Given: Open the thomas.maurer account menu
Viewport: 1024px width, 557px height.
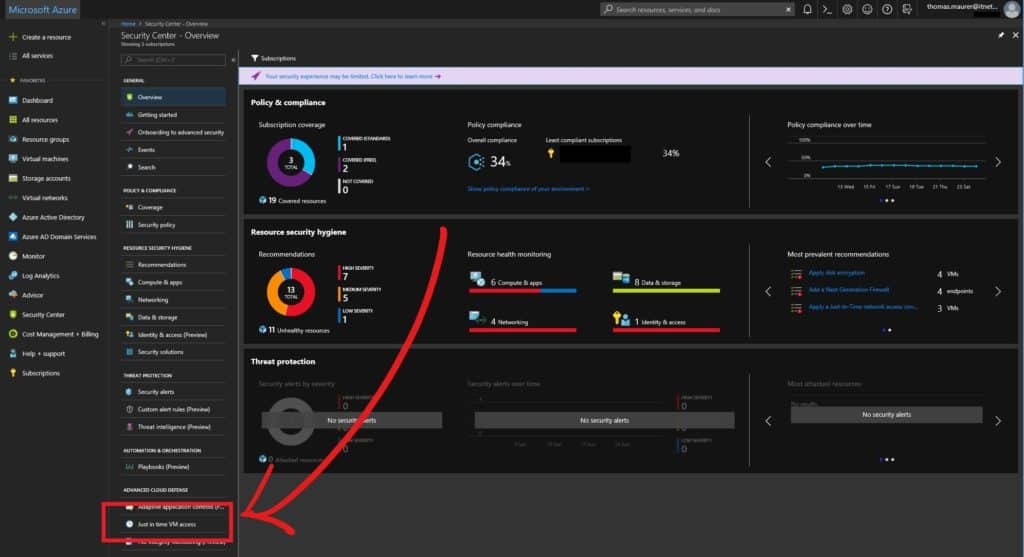Looking at the screenshot, I should (972, 9).
